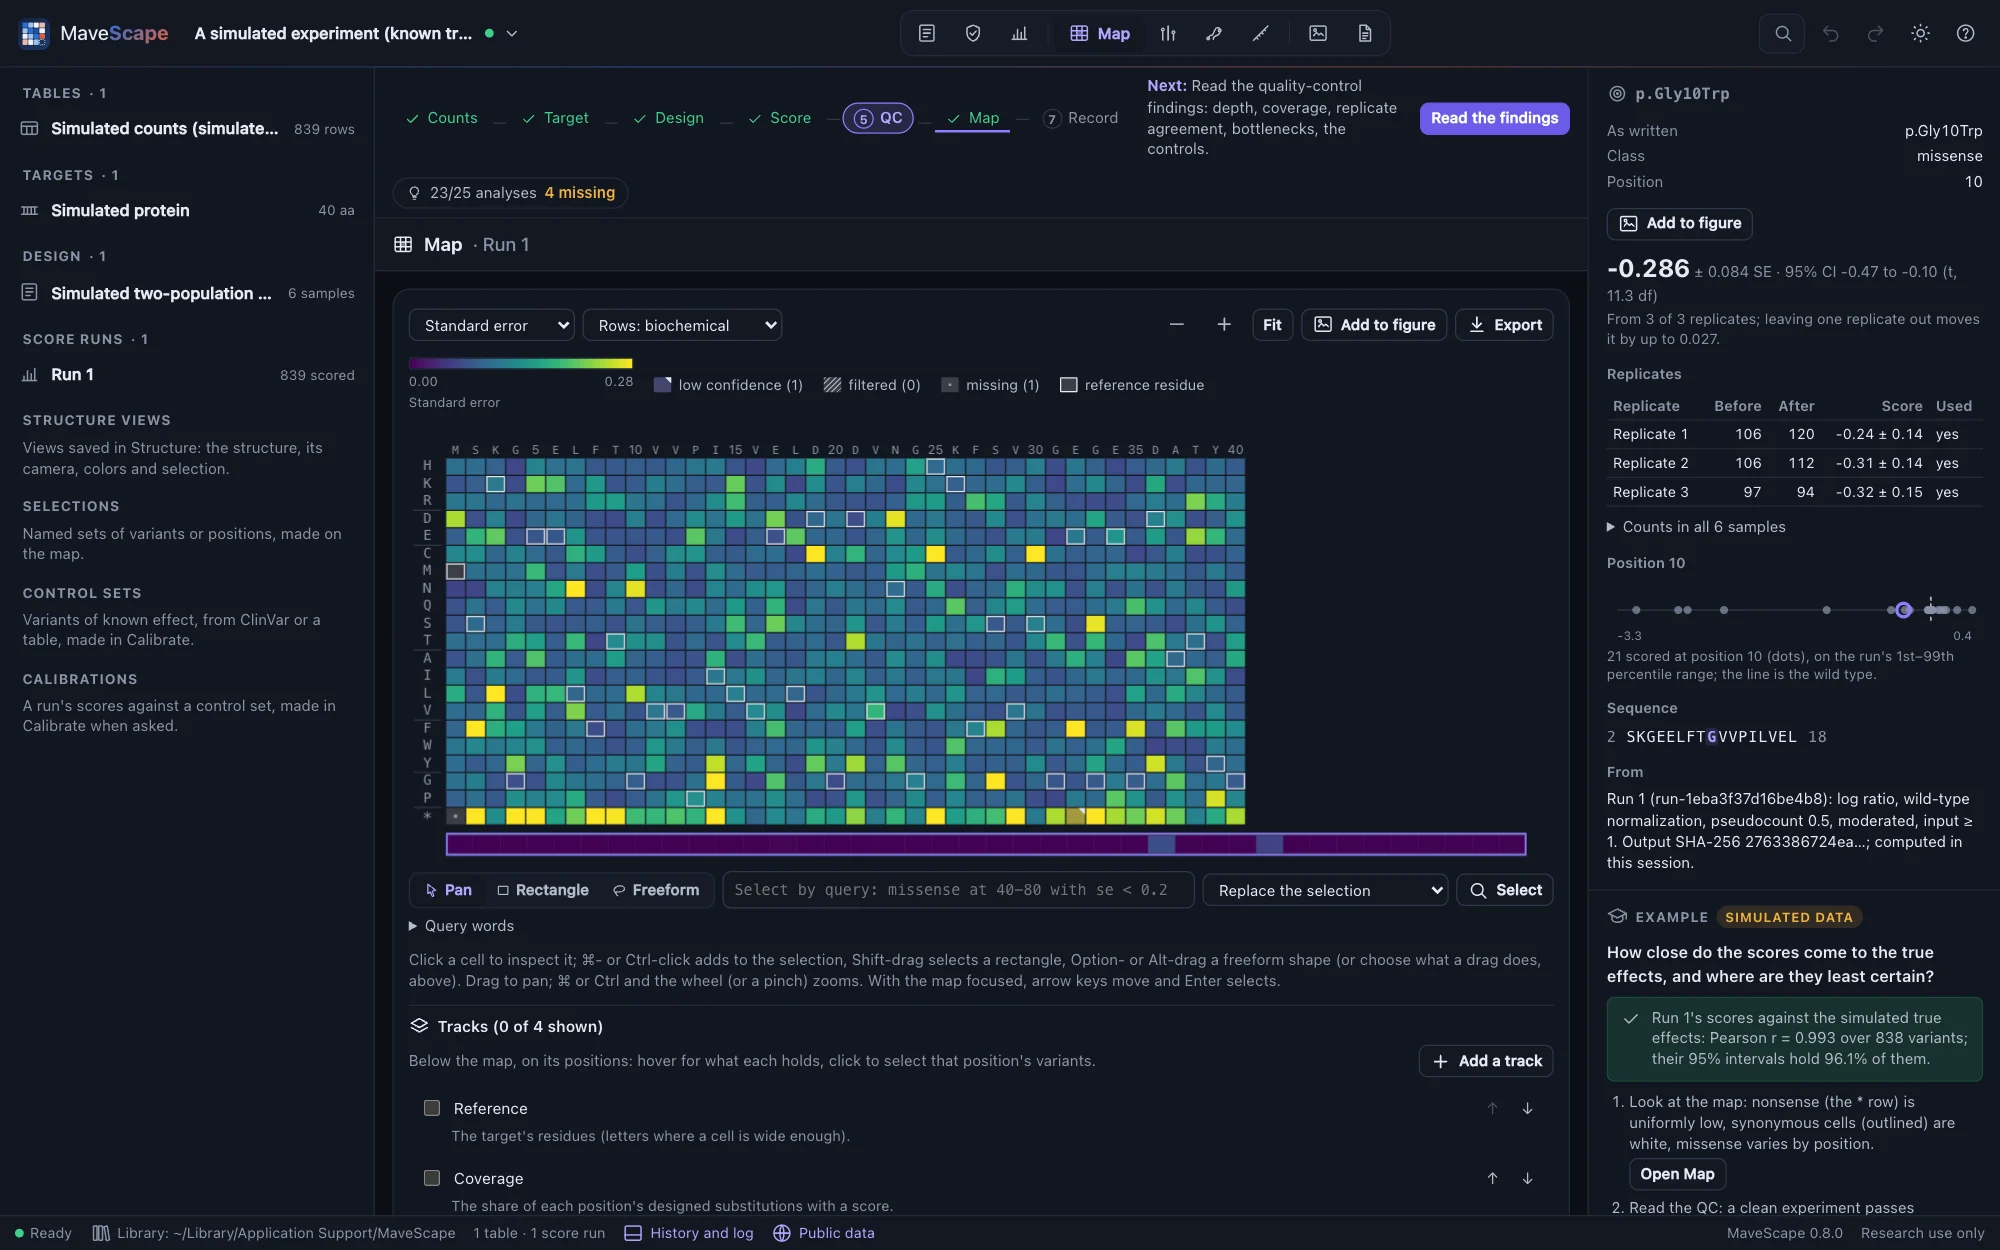Click the Add a track button
The image size is (2000, 1250).
[1486, 1061]
